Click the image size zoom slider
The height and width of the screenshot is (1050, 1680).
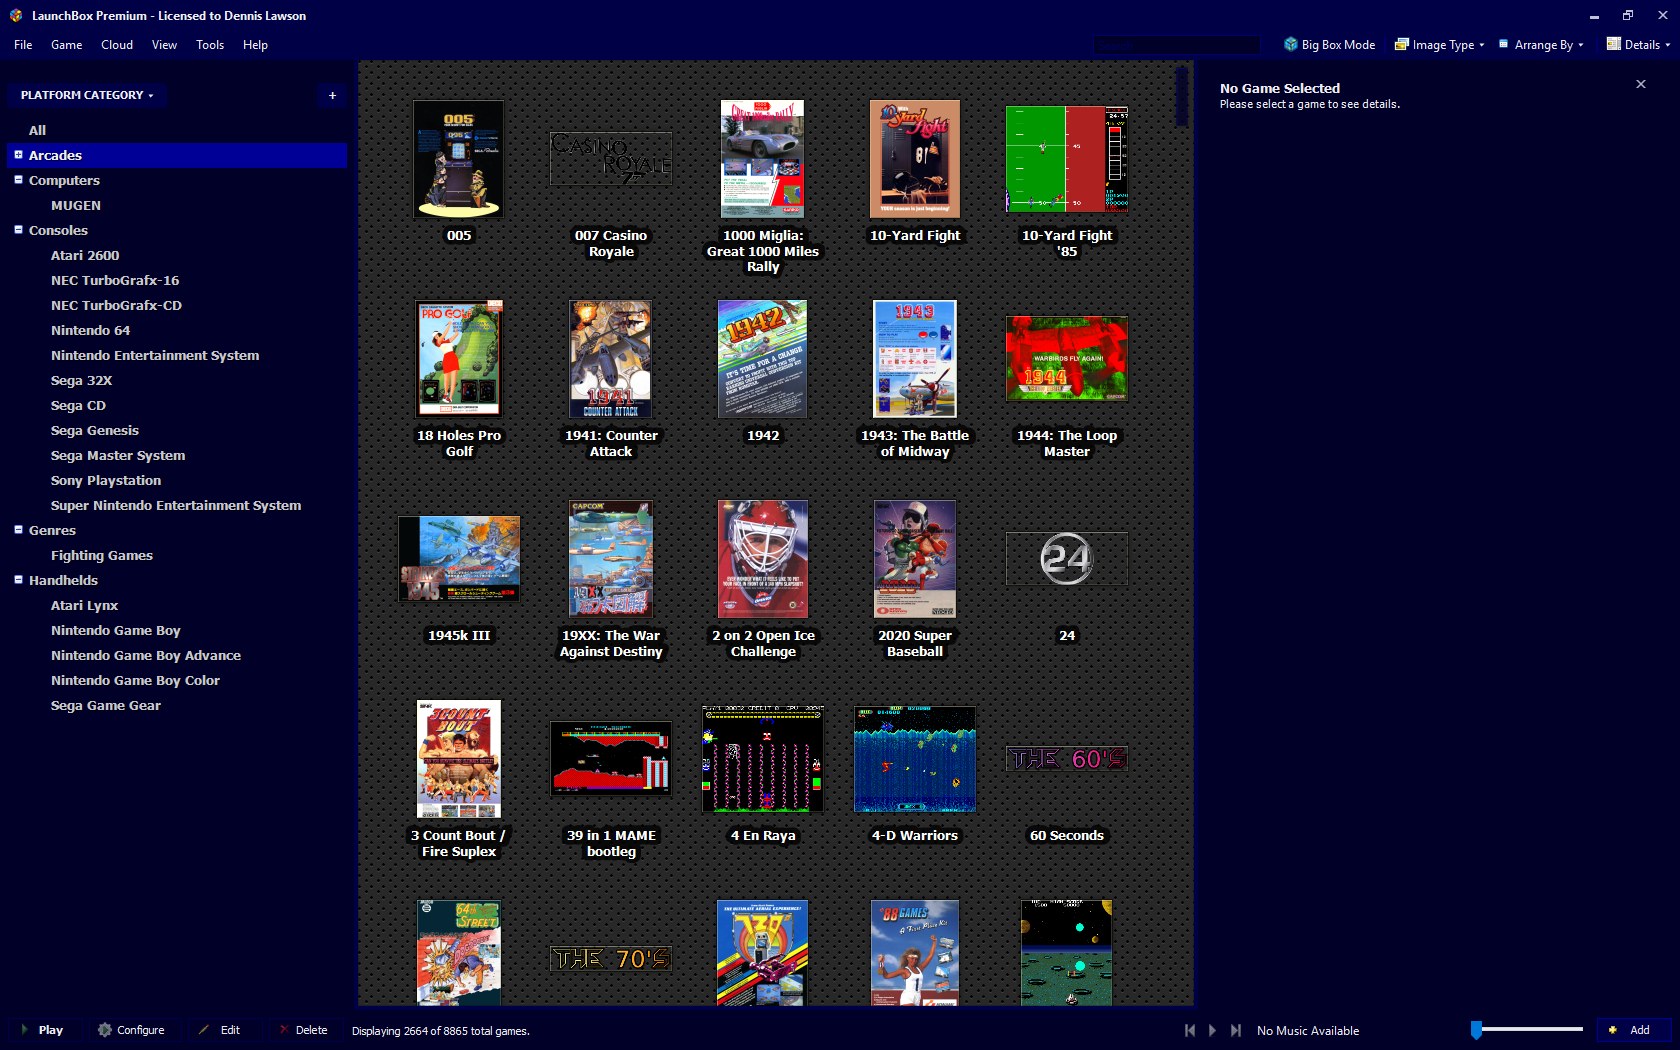1527,1029
